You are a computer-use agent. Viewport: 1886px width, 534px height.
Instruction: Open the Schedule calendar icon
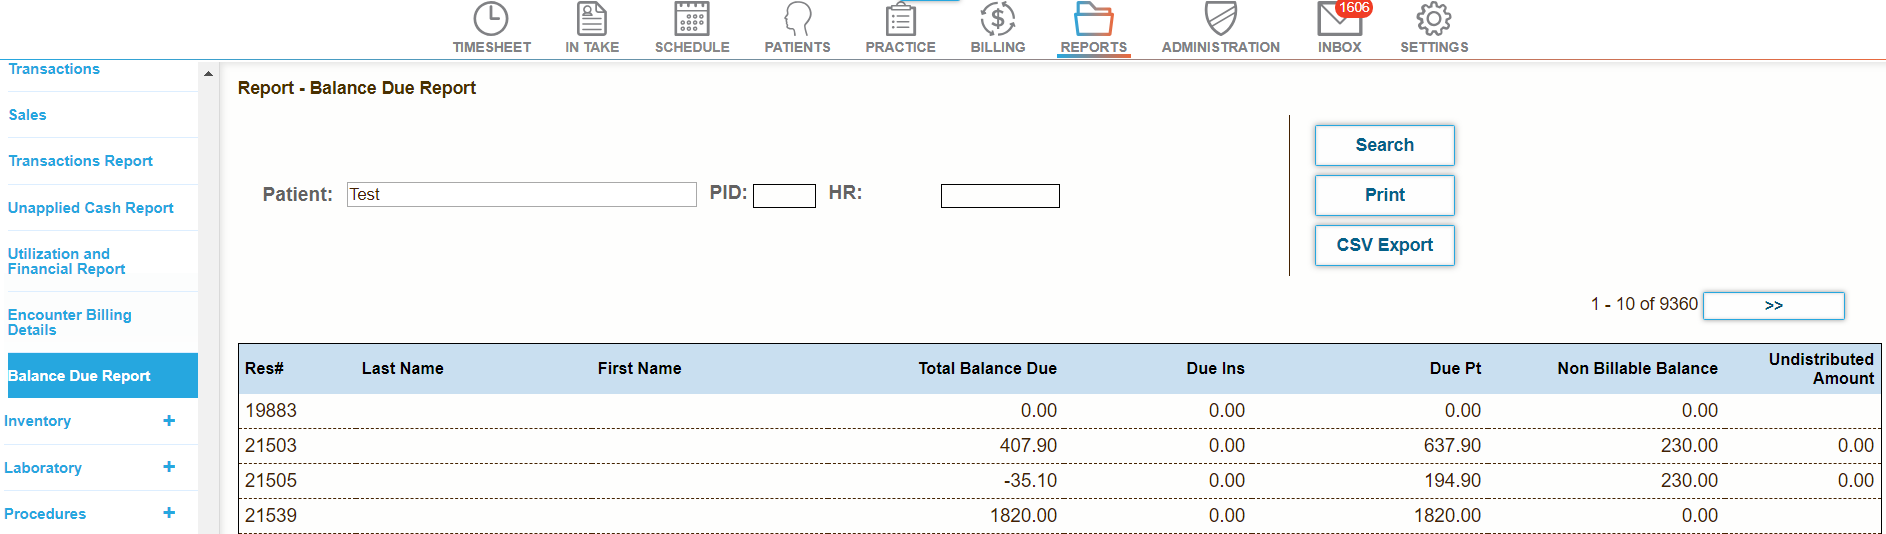692,19
